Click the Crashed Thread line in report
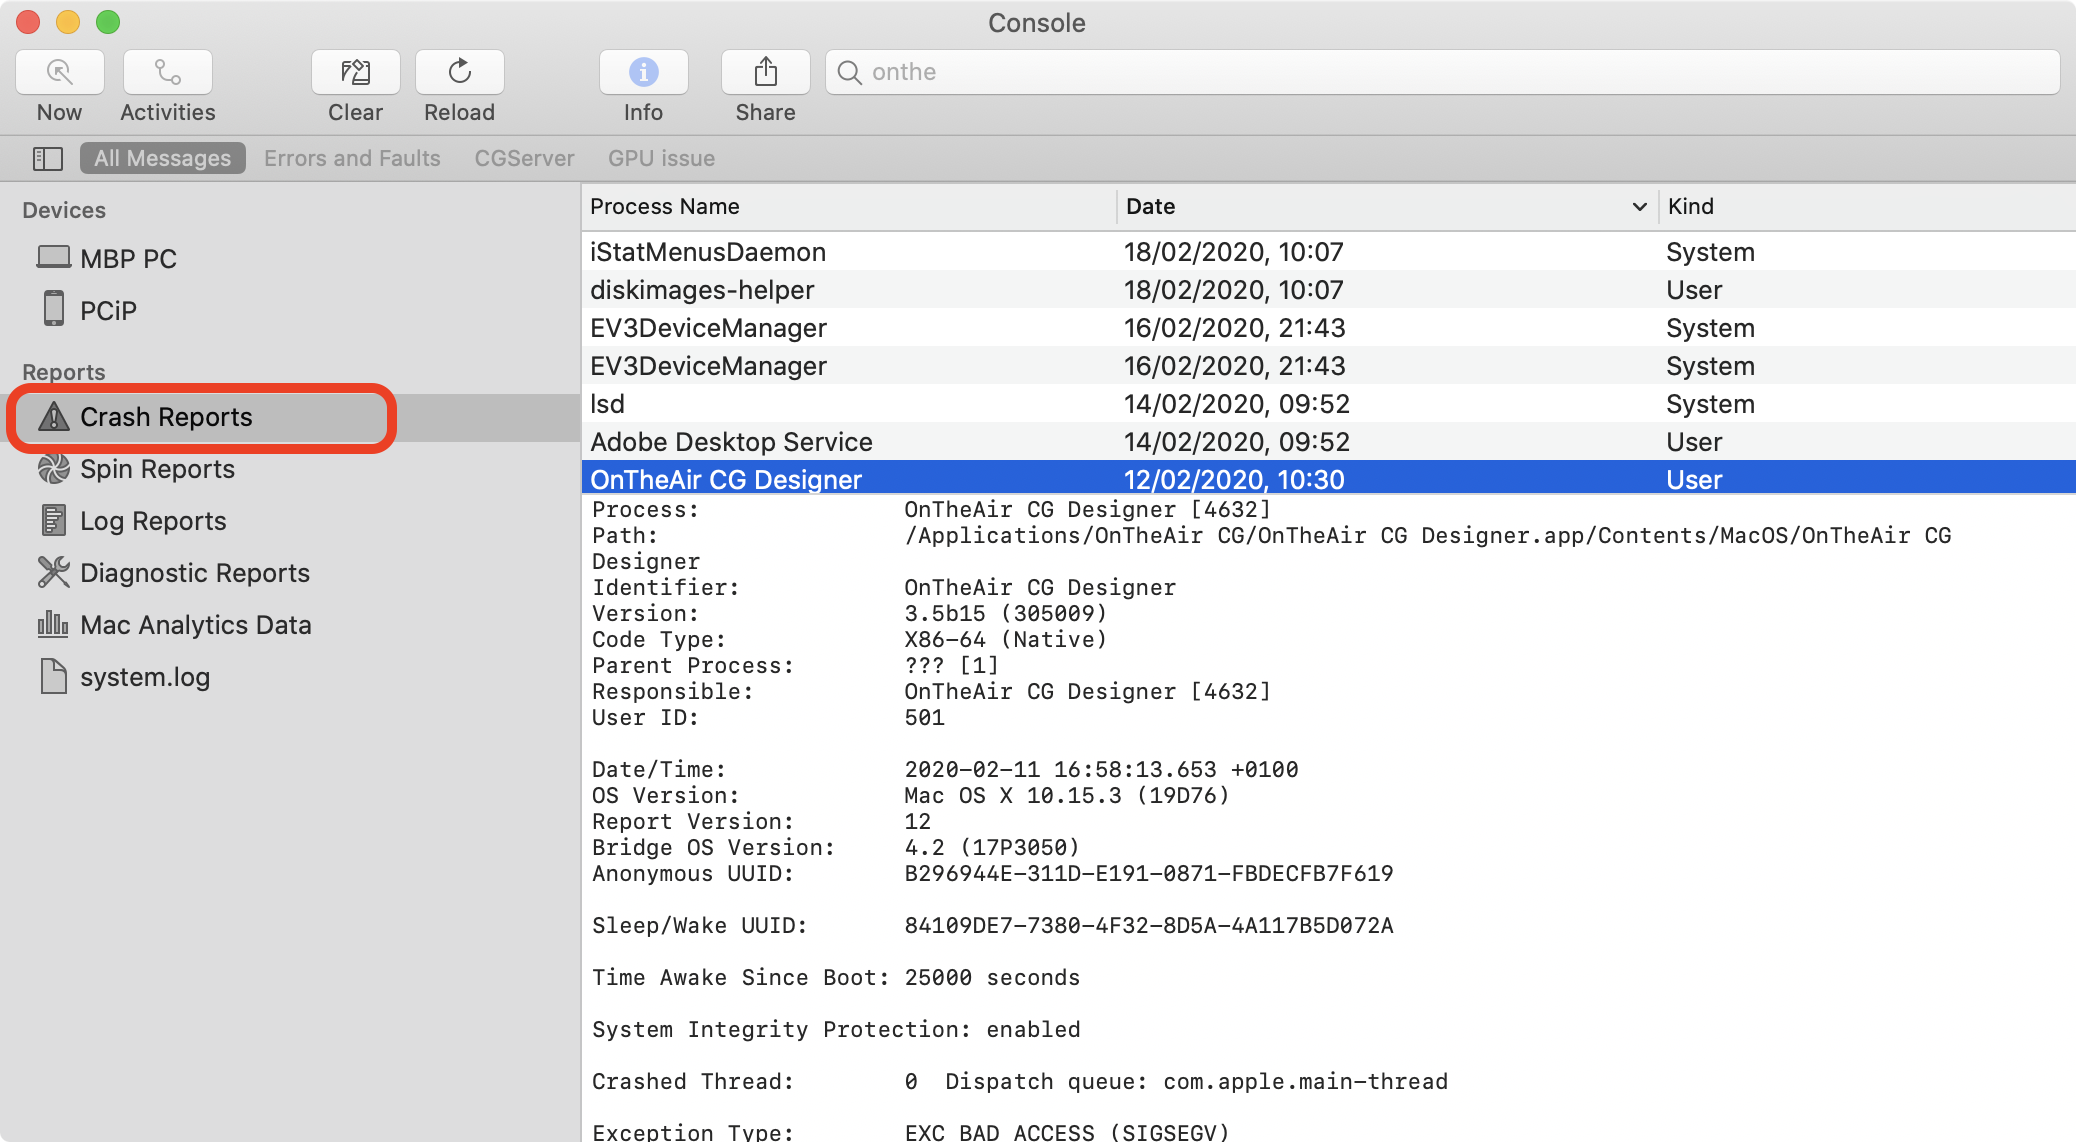This screenshot has width=2076, height=1142. click(x=1020, y=1082)
